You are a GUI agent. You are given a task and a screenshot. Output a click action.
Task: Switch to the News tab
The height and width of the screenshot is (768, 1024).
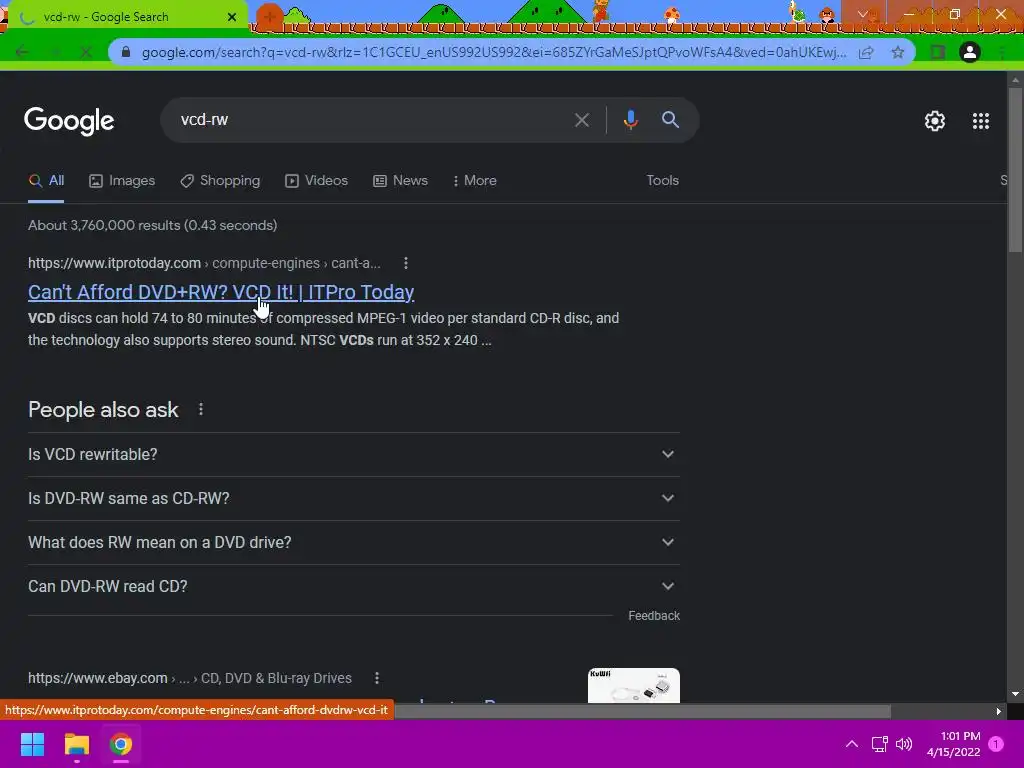click(400, 181)
